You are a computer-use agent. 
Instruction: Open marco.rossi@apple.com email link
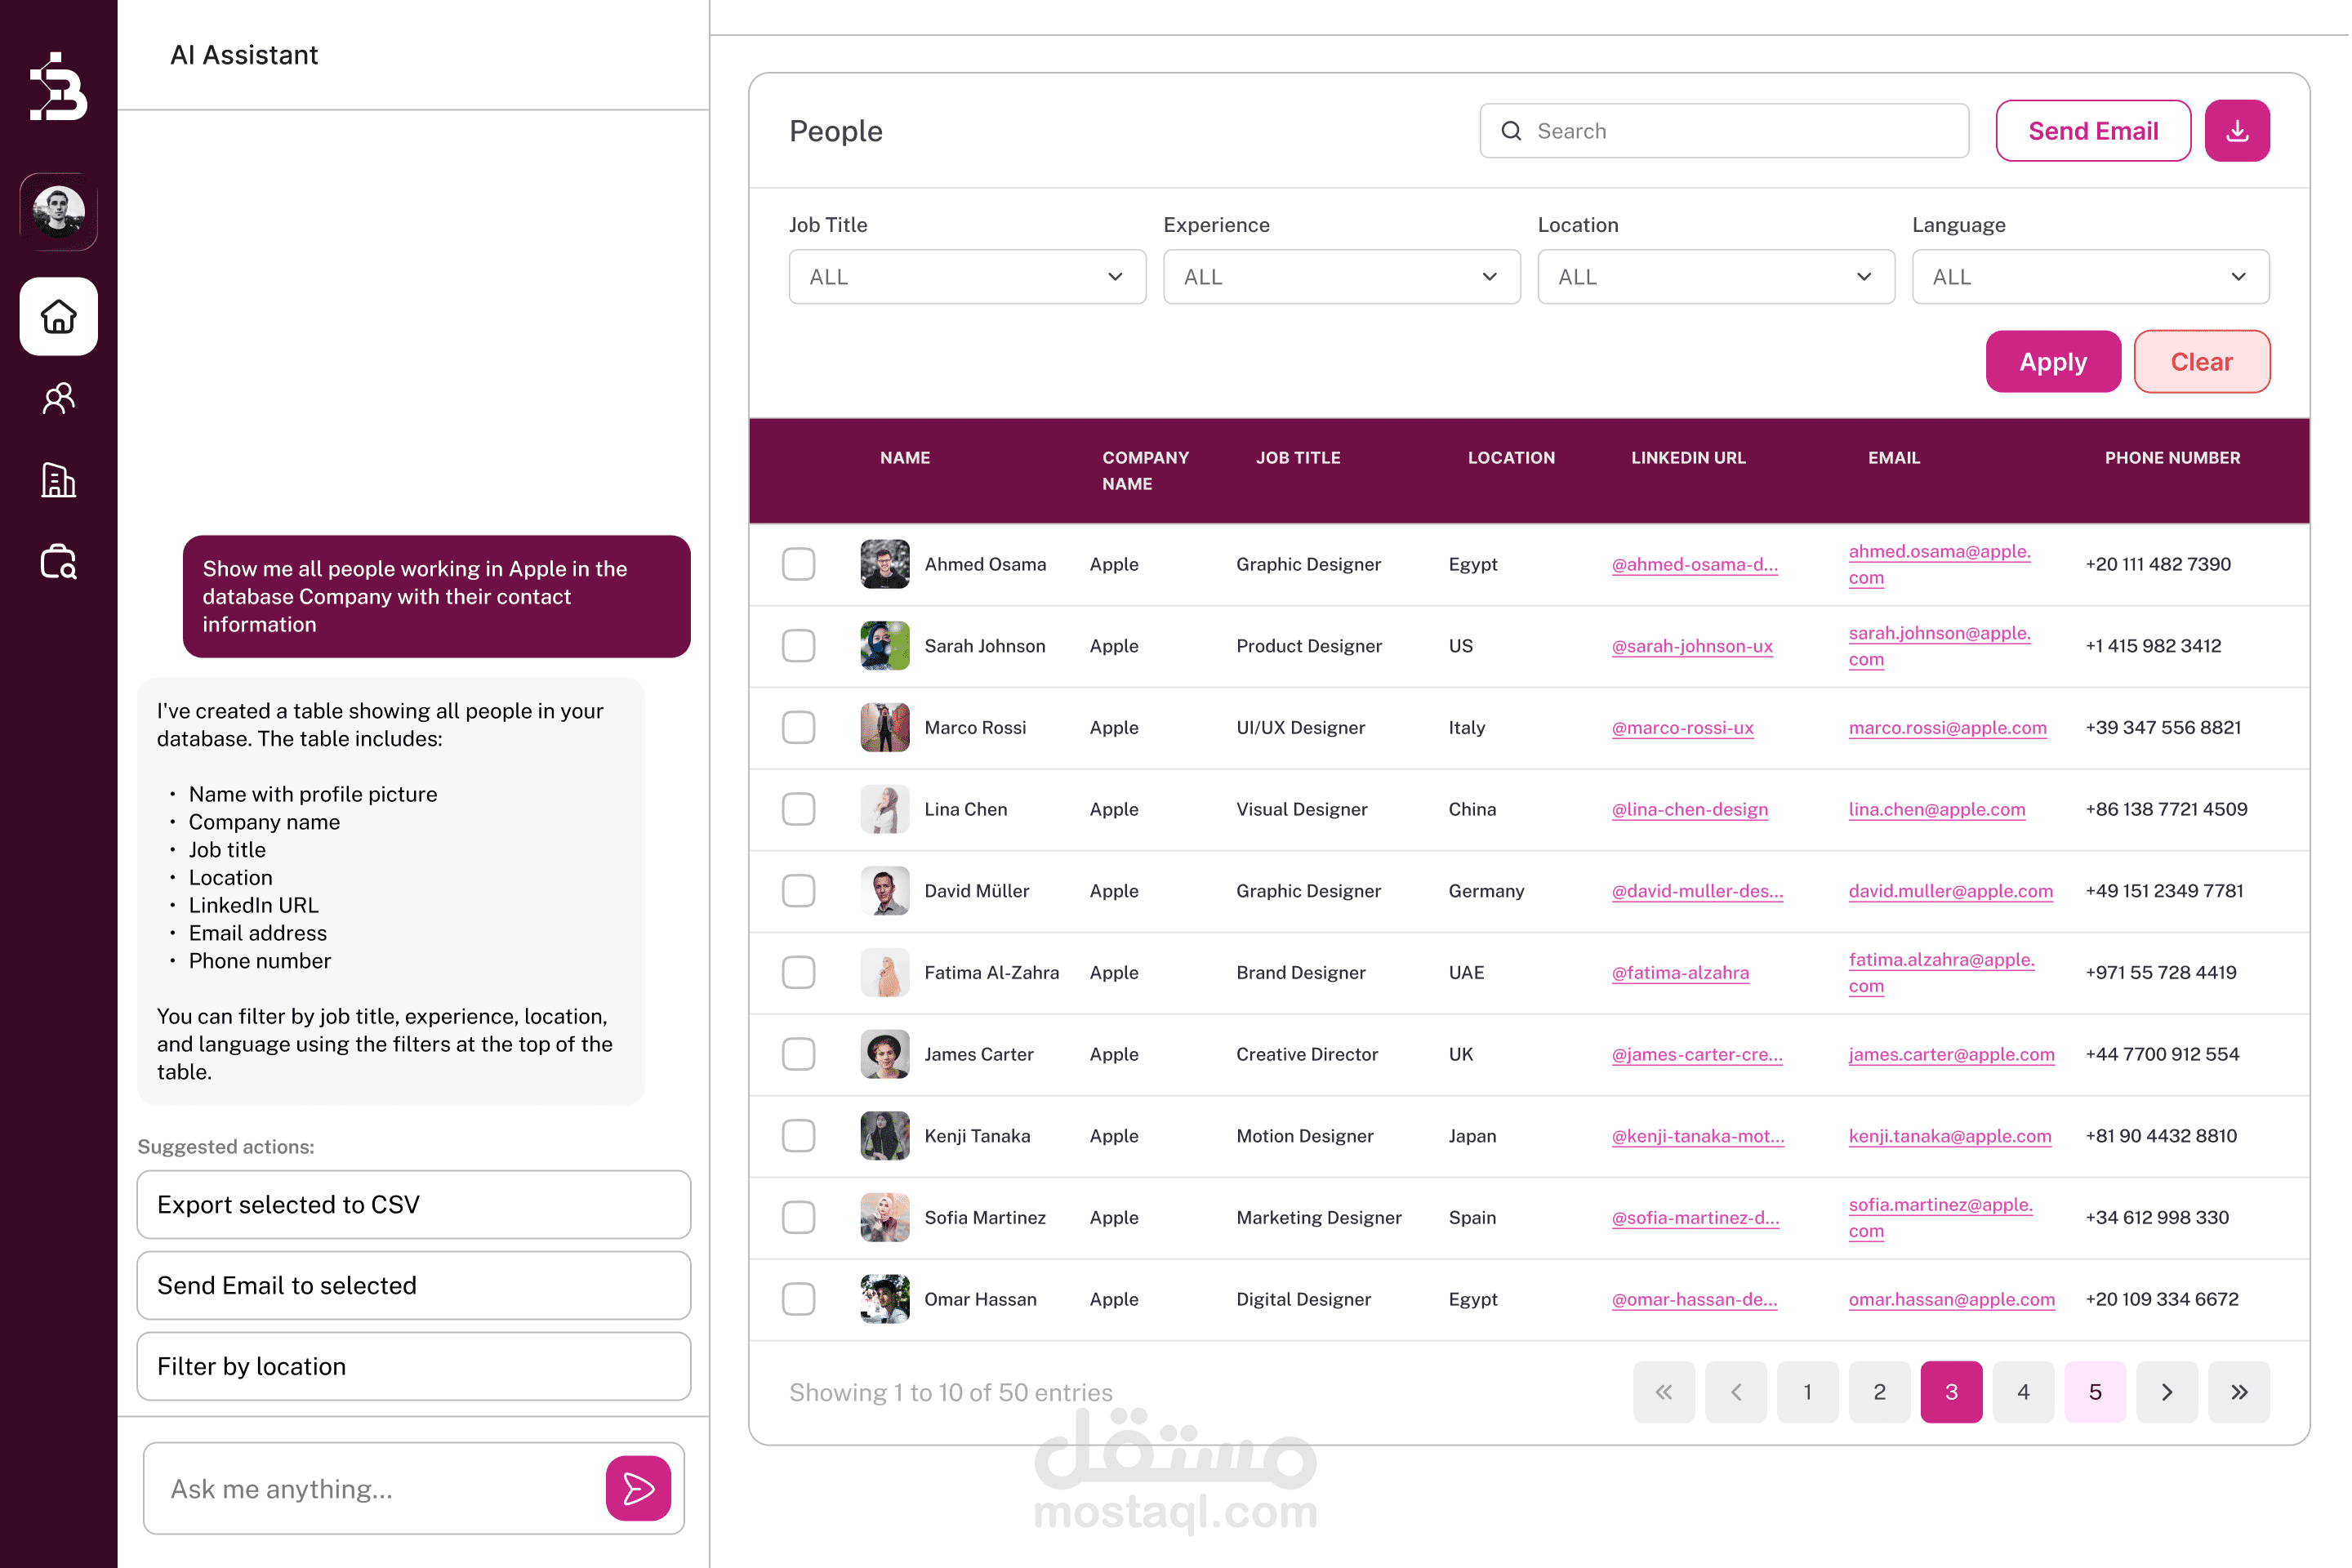[x=1948, y=728]
